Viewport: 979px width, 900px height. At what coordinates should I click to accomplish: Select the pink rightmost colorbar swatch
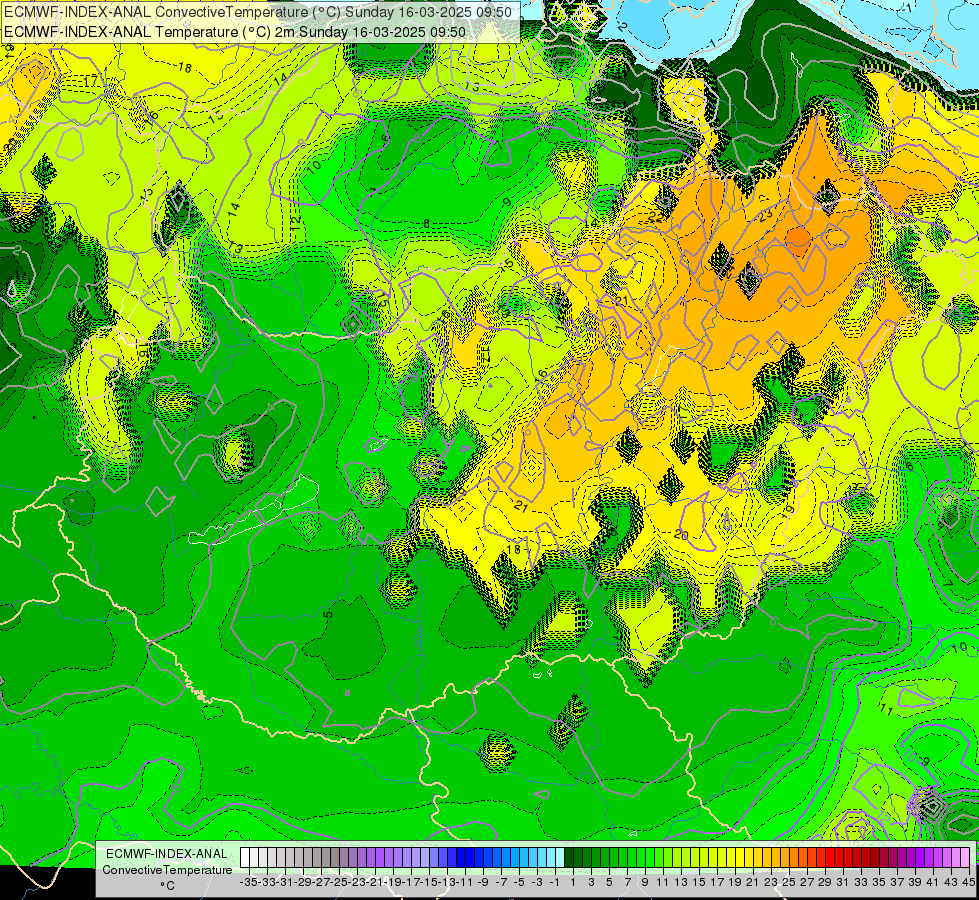tap(965, 857)
